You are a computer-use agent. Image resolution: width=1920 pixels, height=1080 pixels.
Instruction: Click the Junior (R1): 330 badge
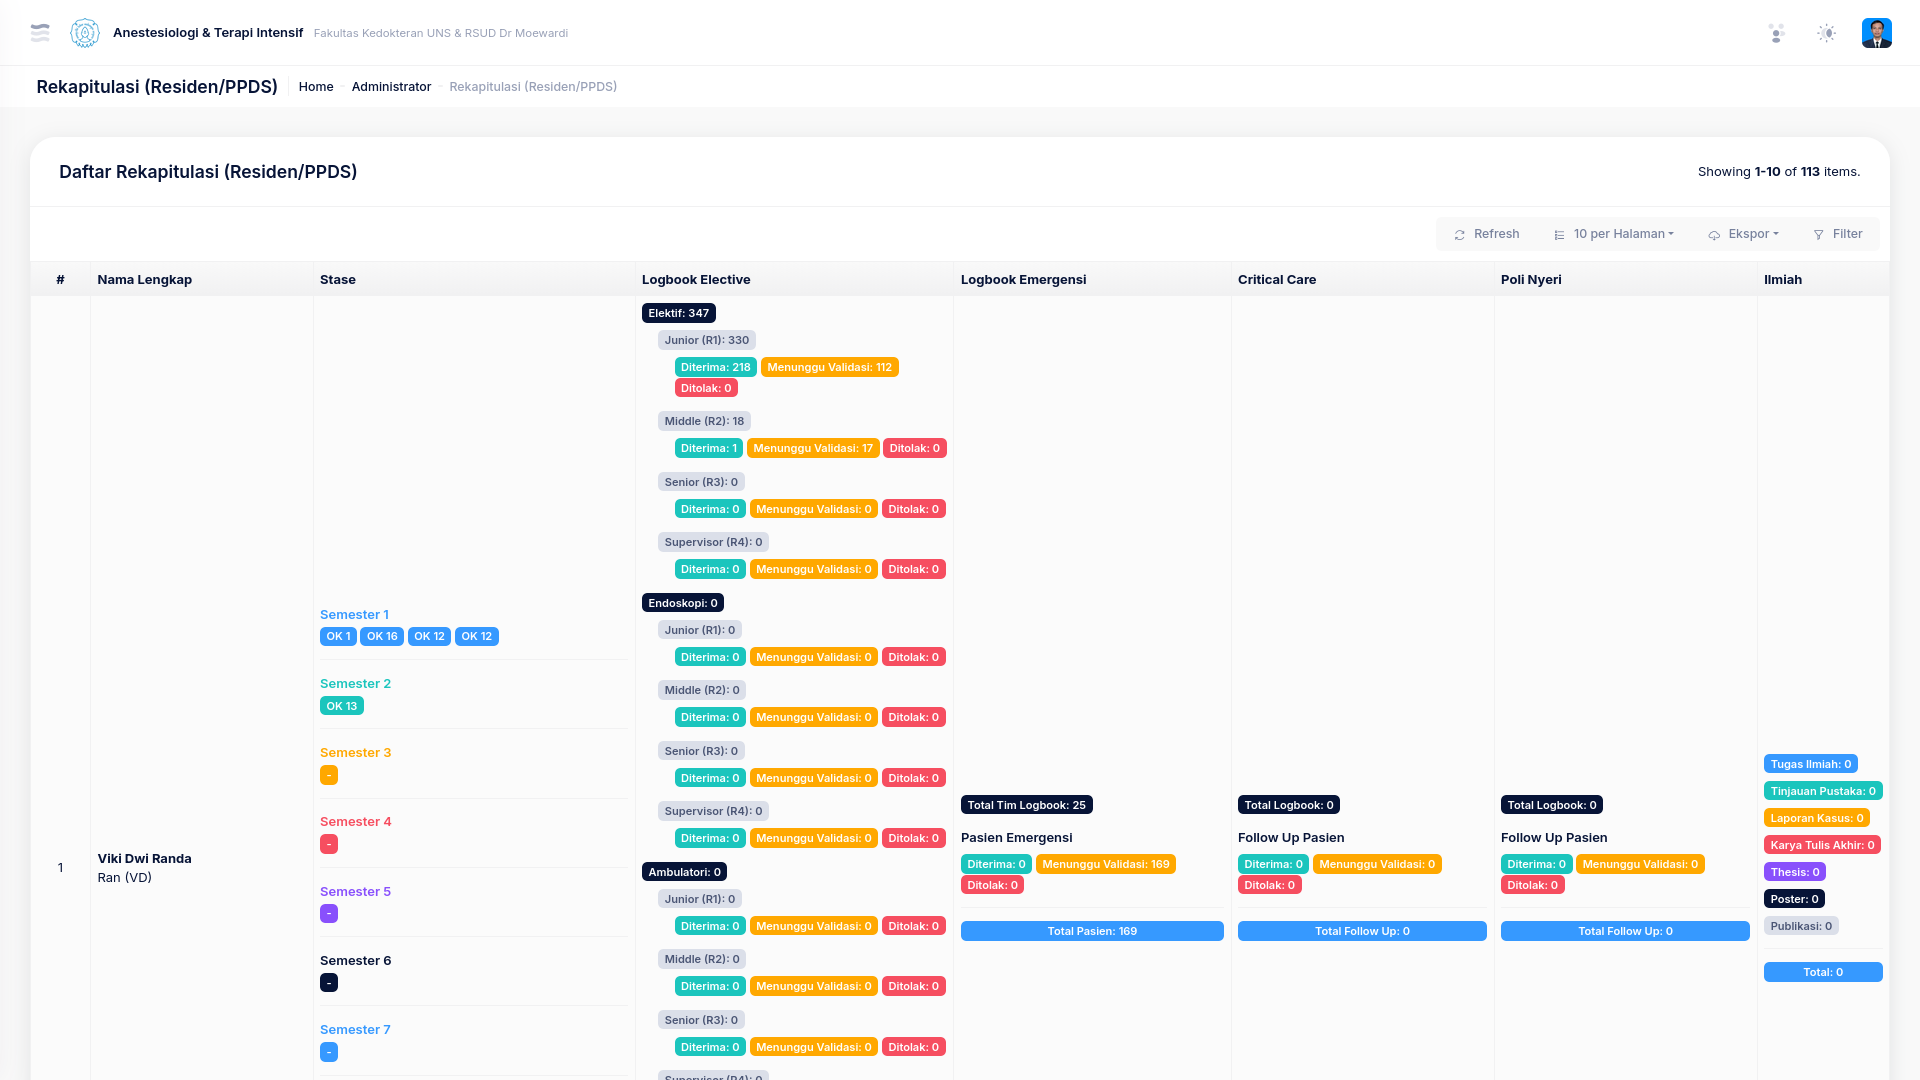tap(707, 341)
